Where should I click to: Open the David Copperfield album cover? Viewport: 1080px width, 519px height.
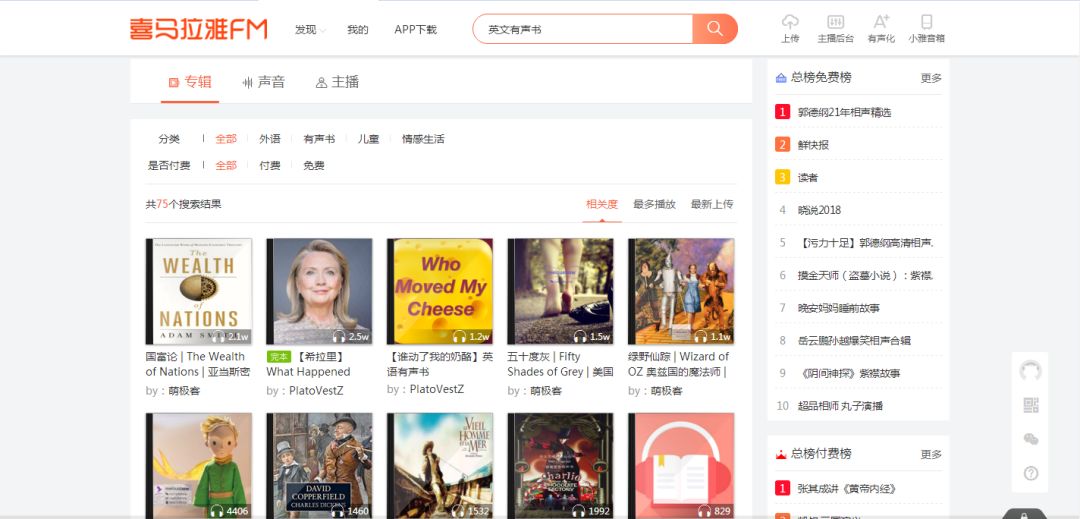(320, 465)
